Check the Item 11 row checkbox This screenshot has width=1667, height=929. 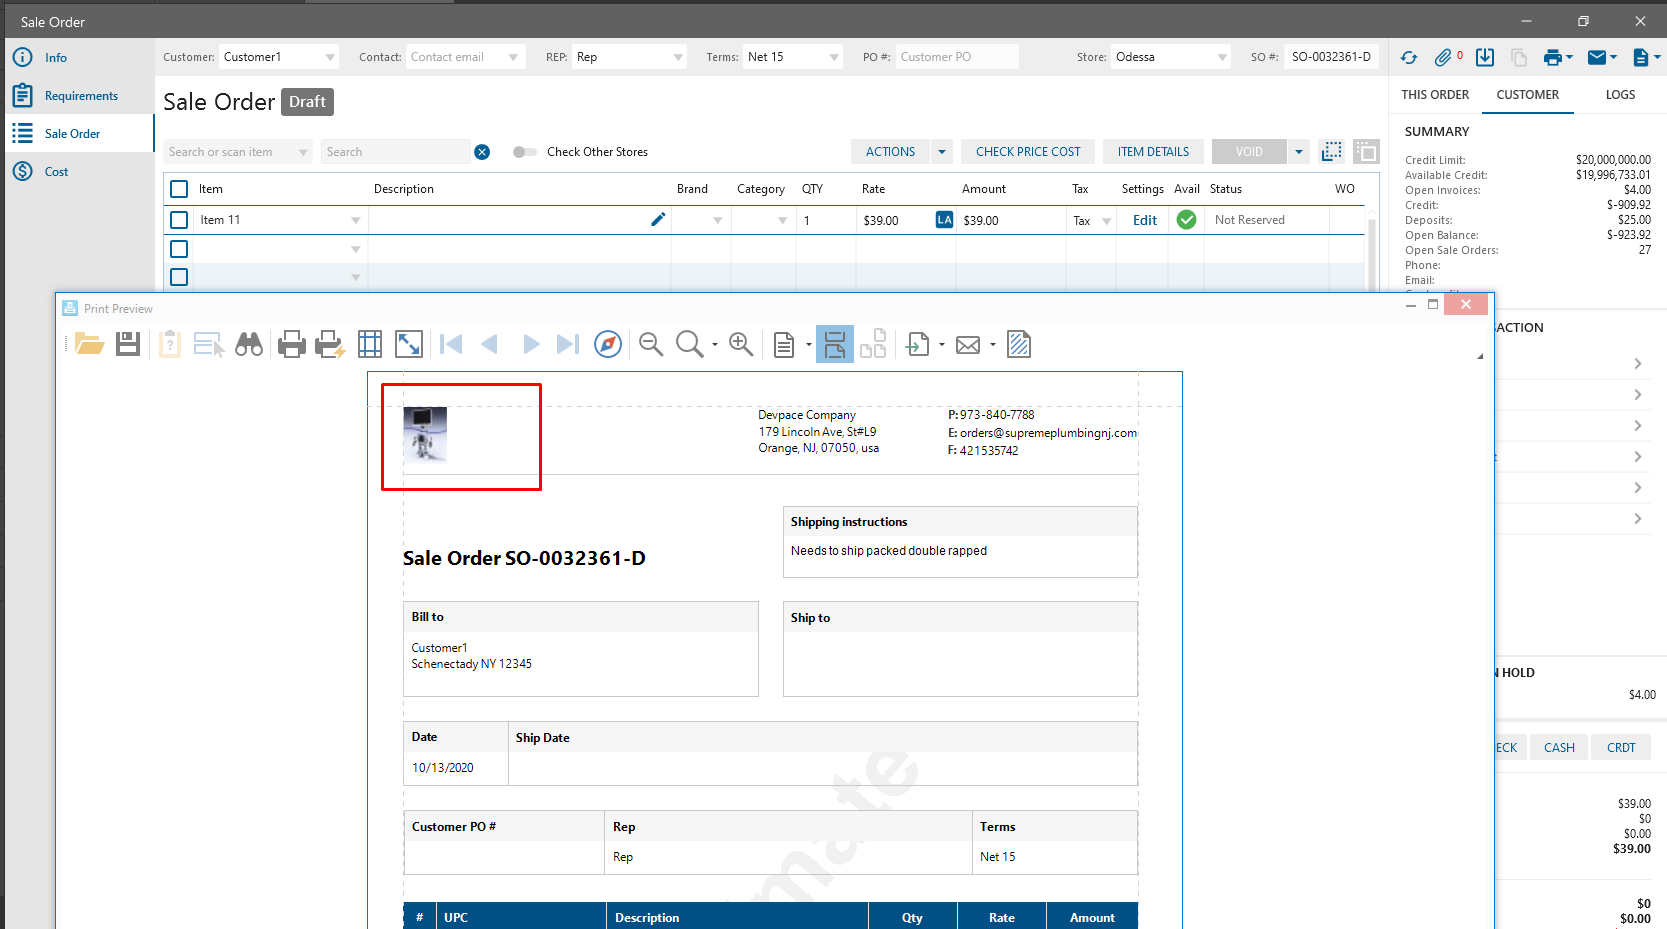tap(179, 220)
